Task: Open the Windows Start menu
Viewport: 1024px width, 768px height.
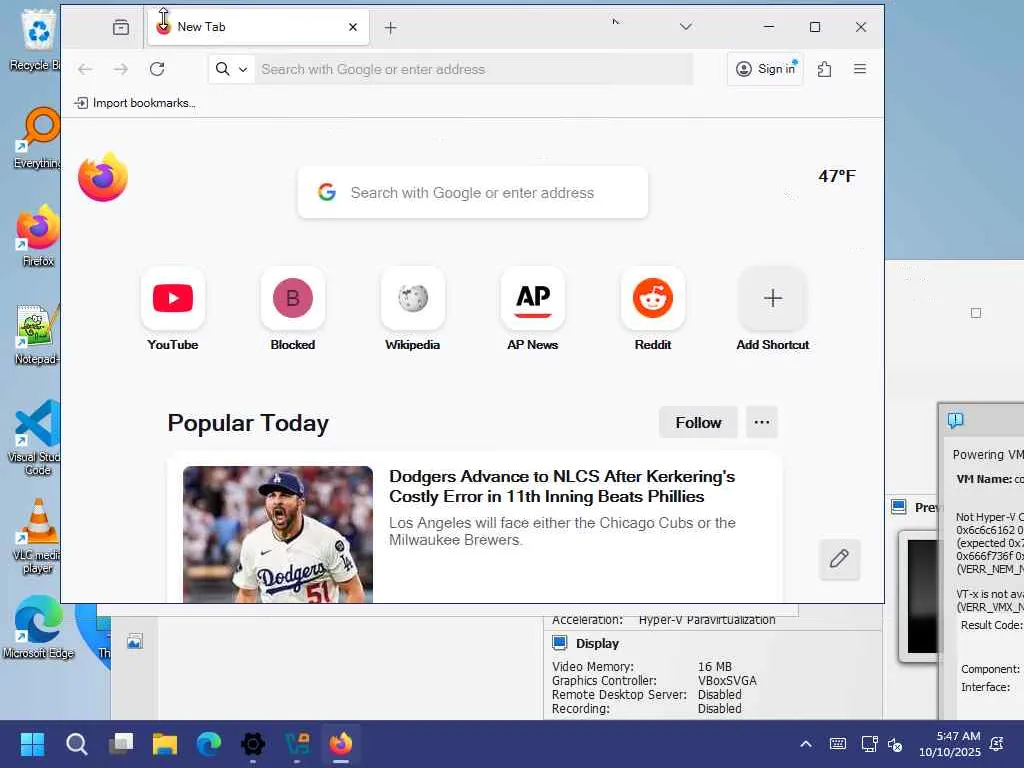Action: (32, 744)
